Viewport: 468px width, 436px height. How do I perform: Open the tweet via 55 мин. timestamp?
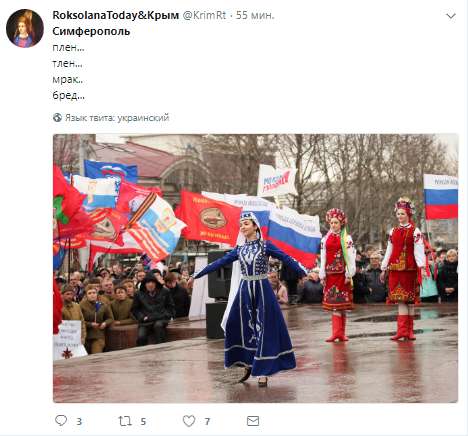click(255, 15)
